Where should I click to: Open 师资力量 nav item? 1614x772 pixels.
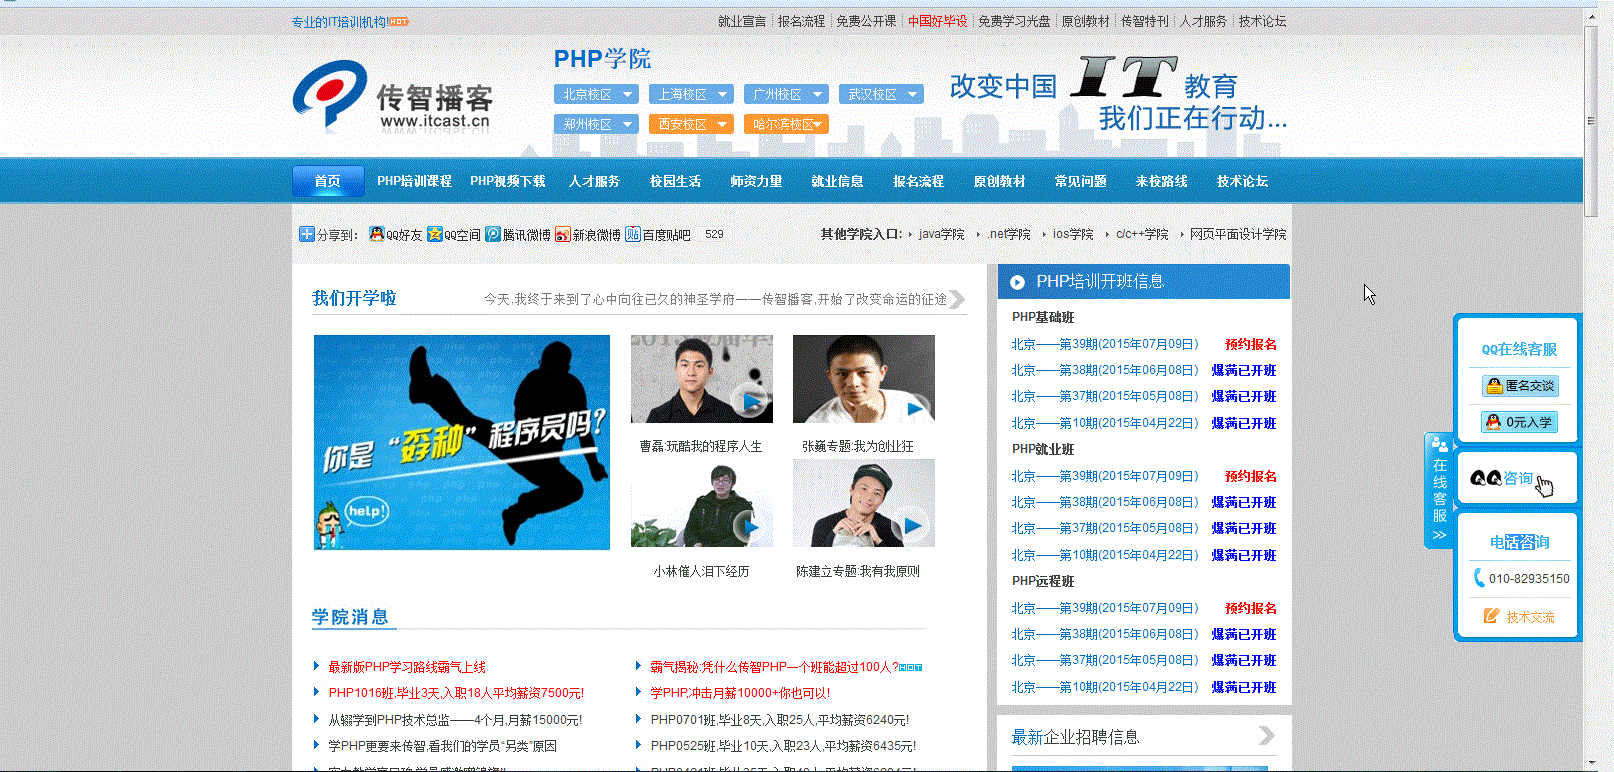pyautogui.click(x=756, y=181)
